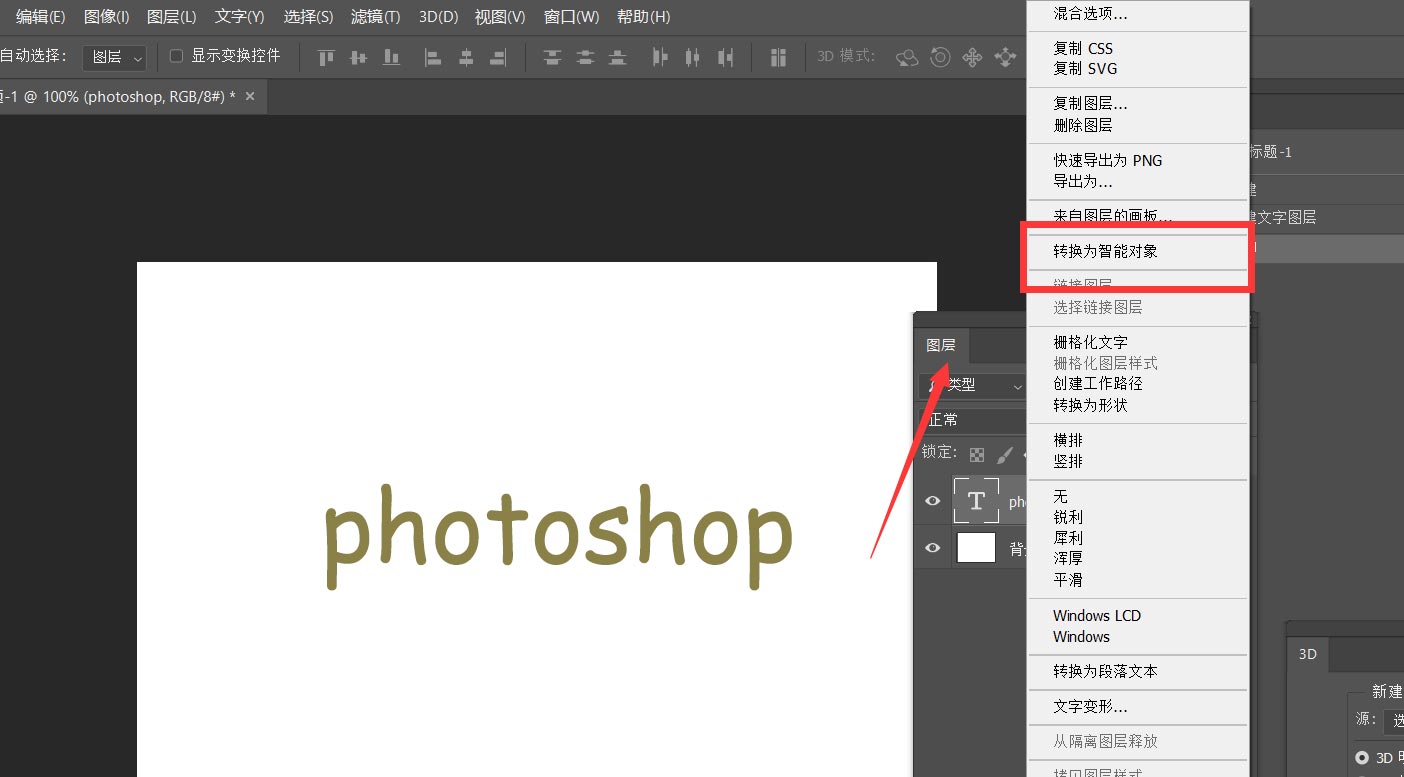The width and height of the screenshot is (1404, 777).
Task: Open the 滤镜(T) menu
Action: point(376,17)
